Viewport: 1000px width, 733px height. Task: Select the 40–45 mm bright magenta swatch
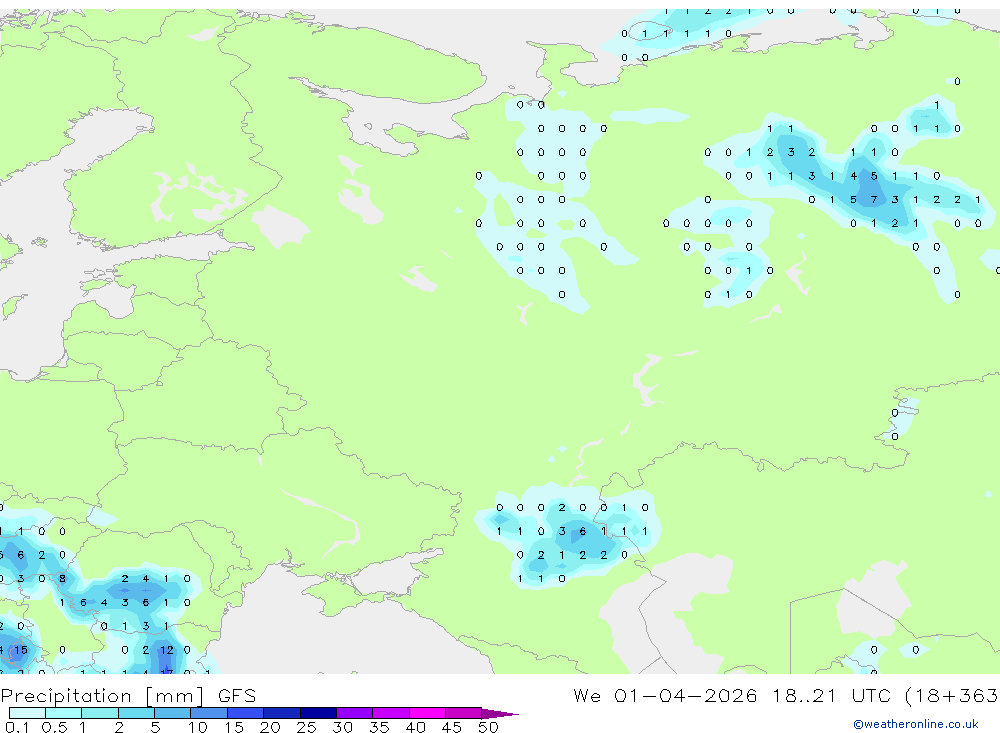[x=427, y=713]
